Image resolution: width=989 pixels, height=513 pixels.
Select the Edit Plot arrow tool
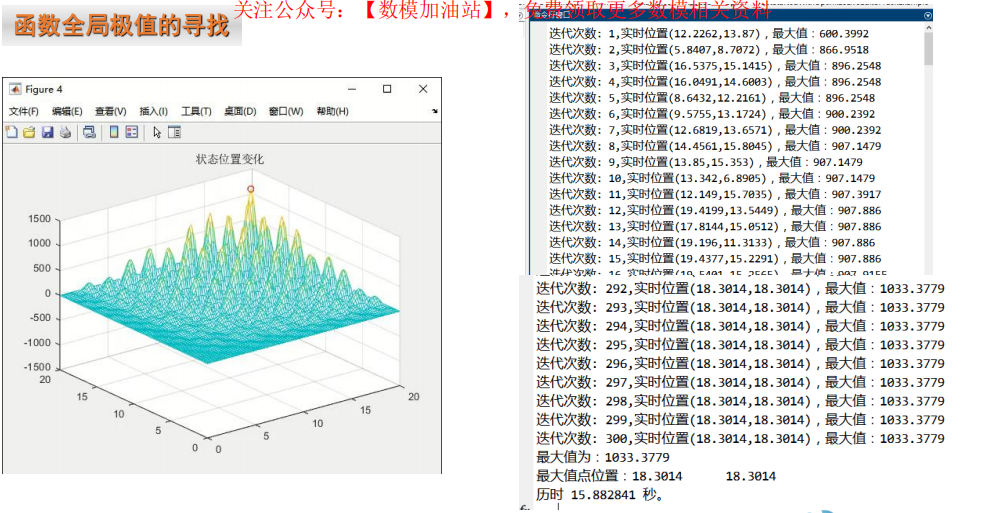pos(157,132)
